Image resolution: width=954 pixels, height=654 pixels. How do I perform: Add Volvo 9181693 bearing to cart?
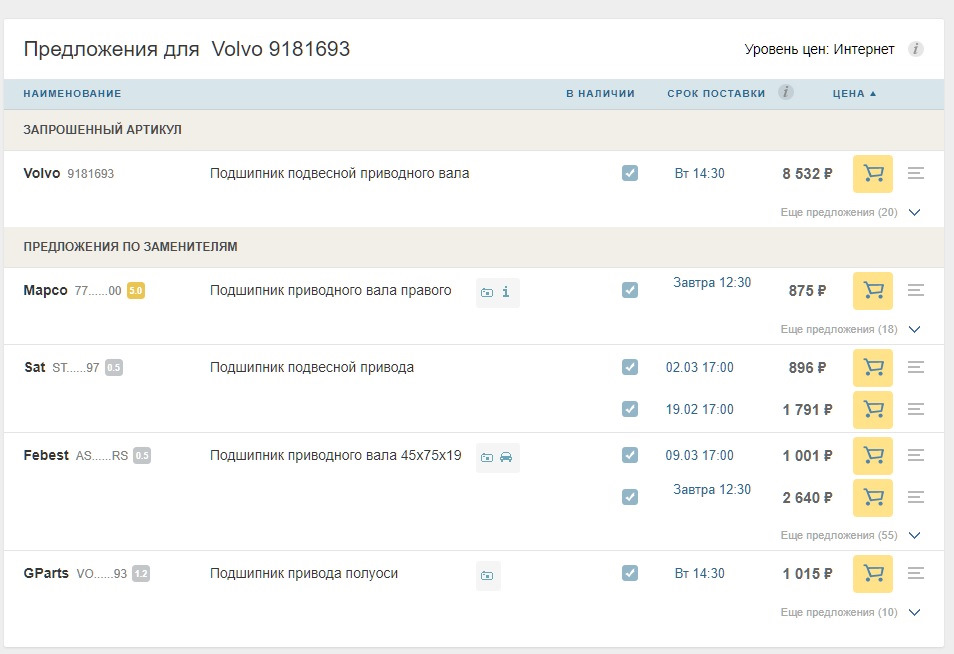tap(871, 173)
